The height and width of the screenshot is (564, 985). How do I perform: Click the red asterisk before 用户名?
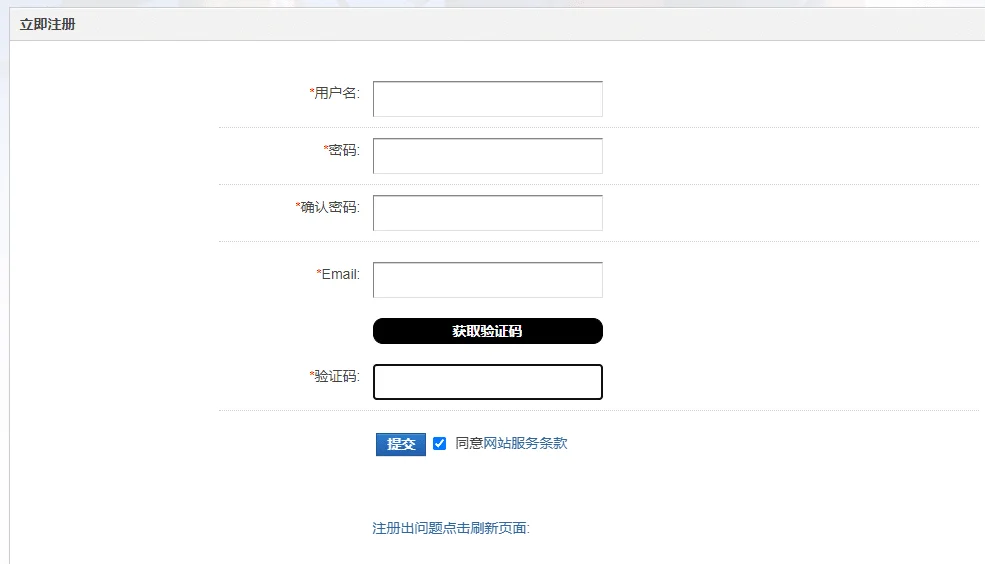[x=312, y=91]
